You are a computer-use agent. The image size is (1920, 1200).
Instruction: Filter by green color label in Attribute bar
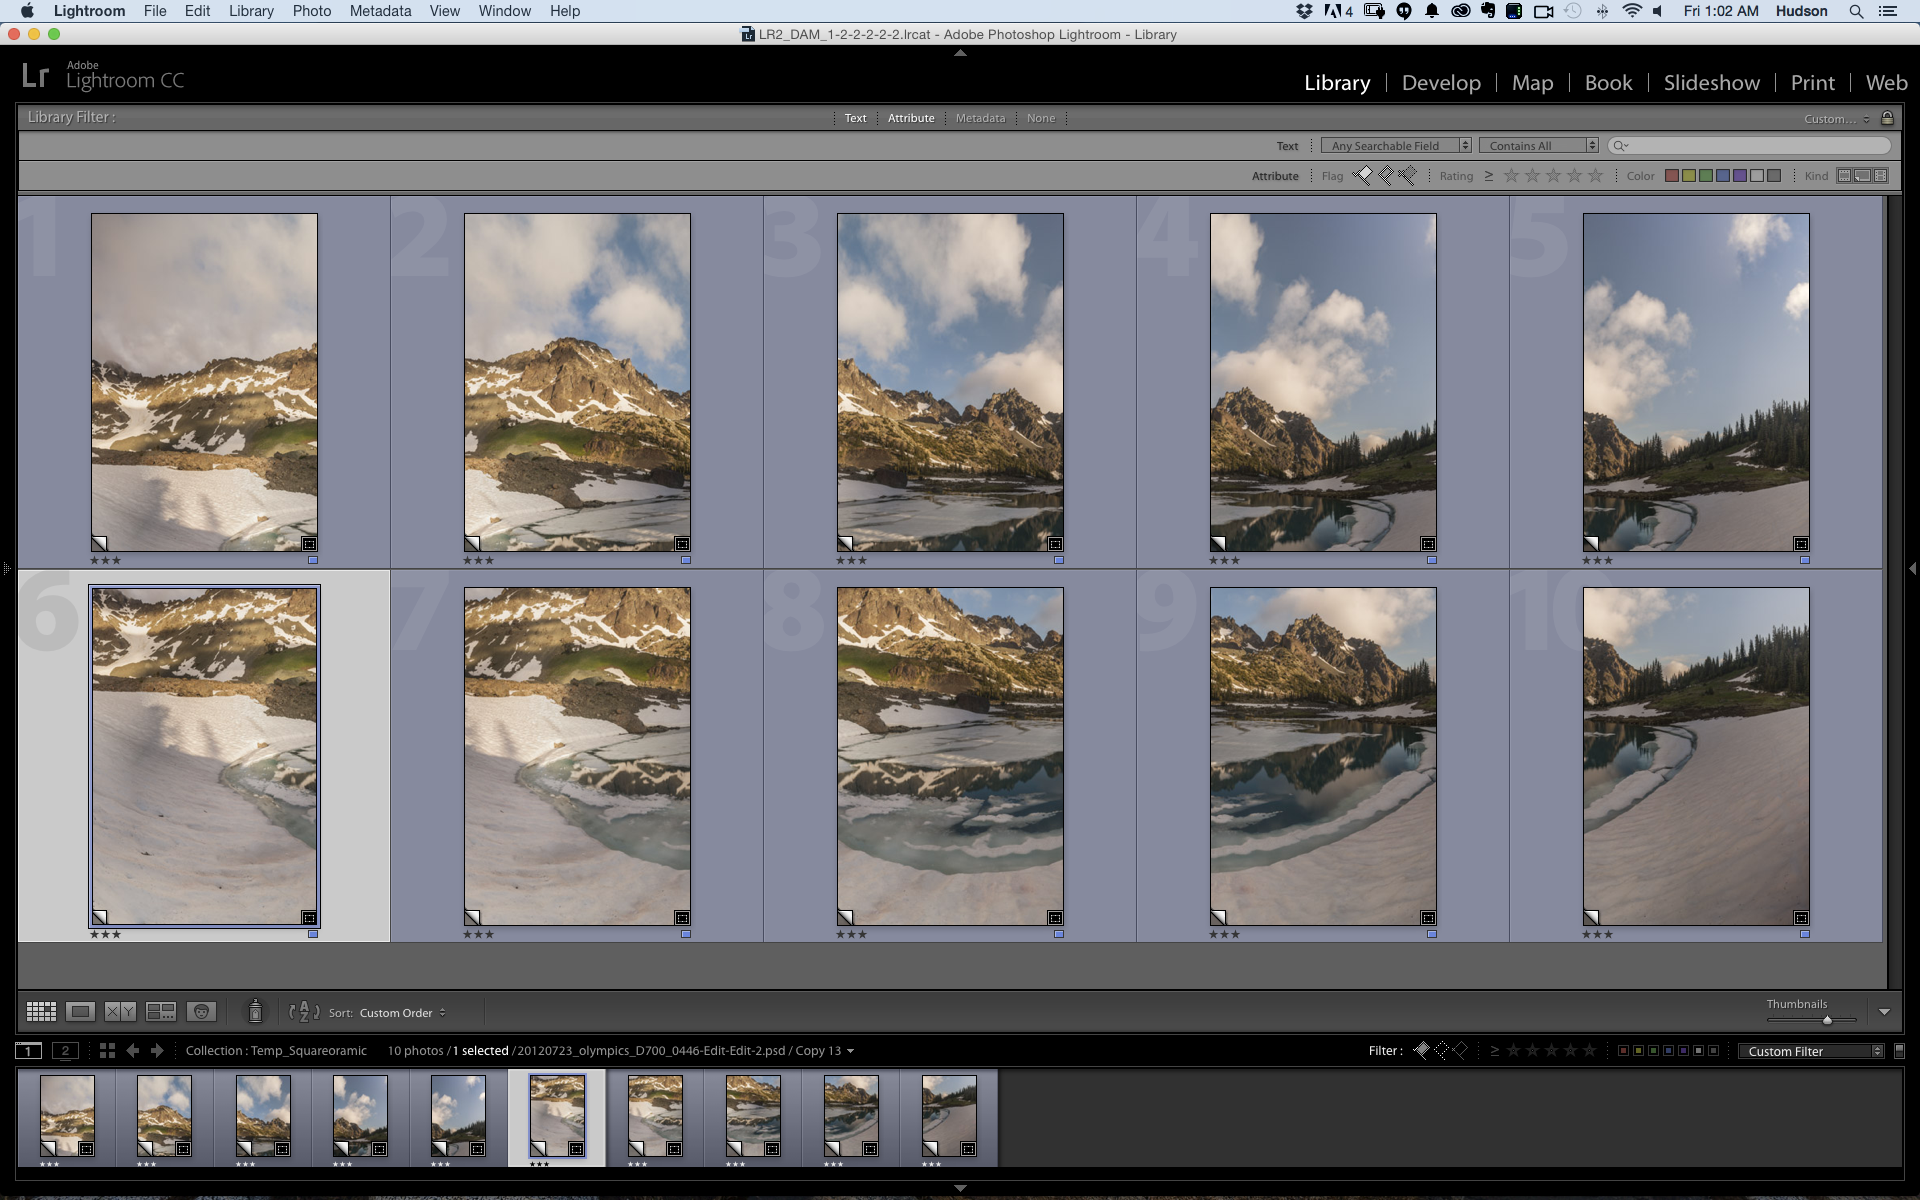tap(1706, 176)
